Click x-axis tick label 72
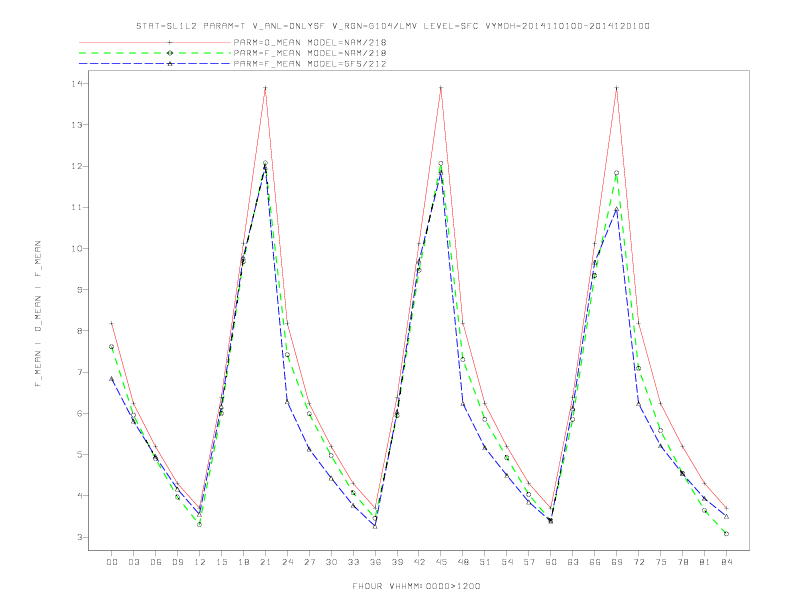 638,562
